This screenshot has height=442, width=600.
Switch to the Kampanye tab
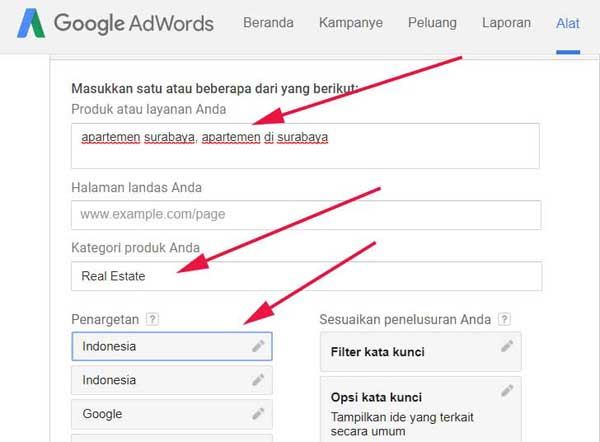click(x=351, y=23)
